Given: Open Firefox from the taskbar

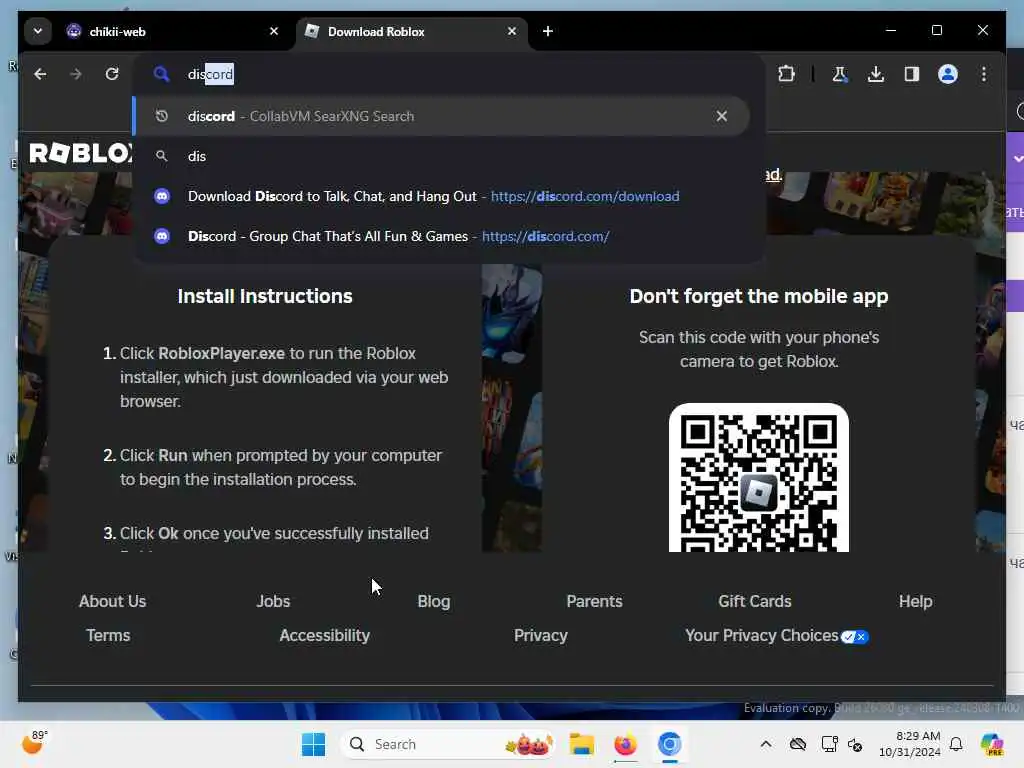Looking at the screenshot, I should point(625,744).
